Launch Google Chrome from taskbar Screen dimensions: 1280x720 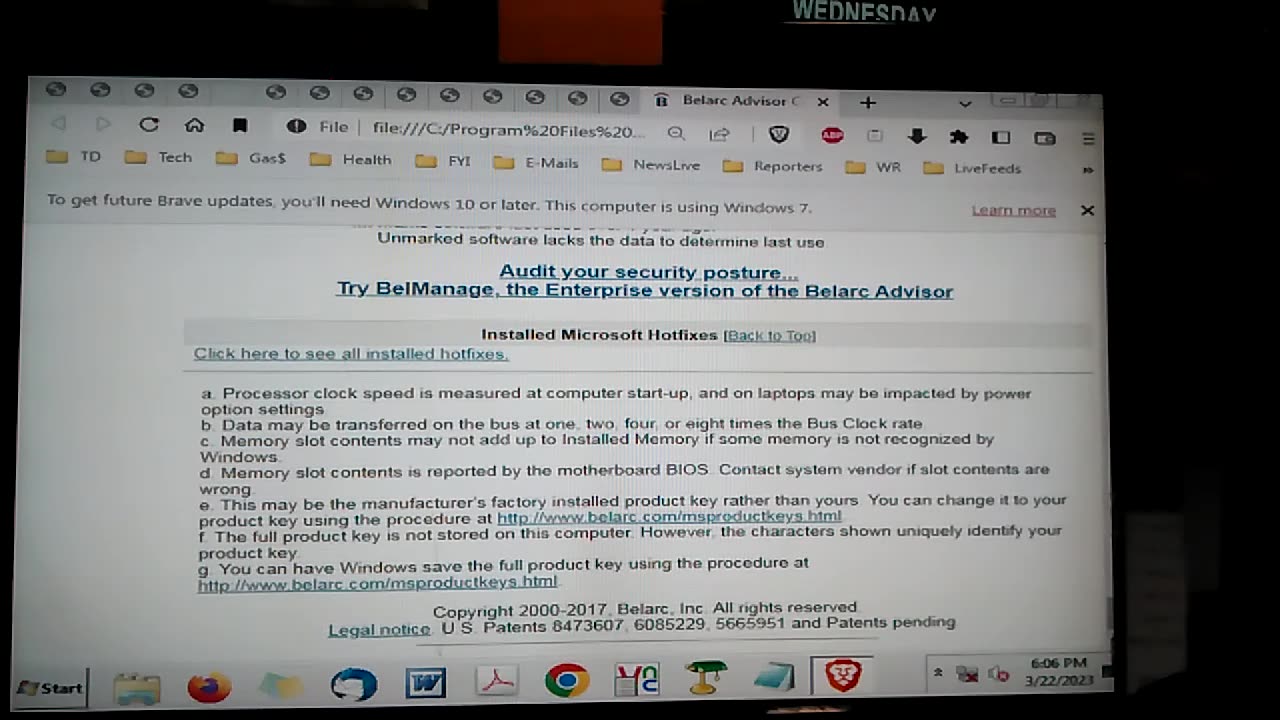567,680
